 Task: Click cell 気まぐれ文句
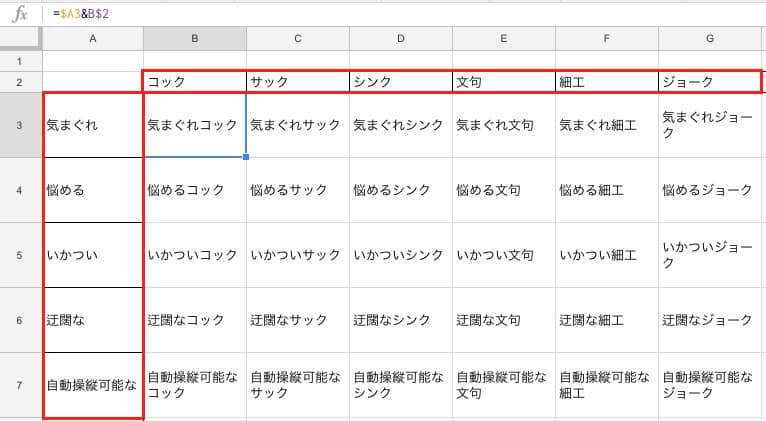pyautogui.click(x=504, y=125)
